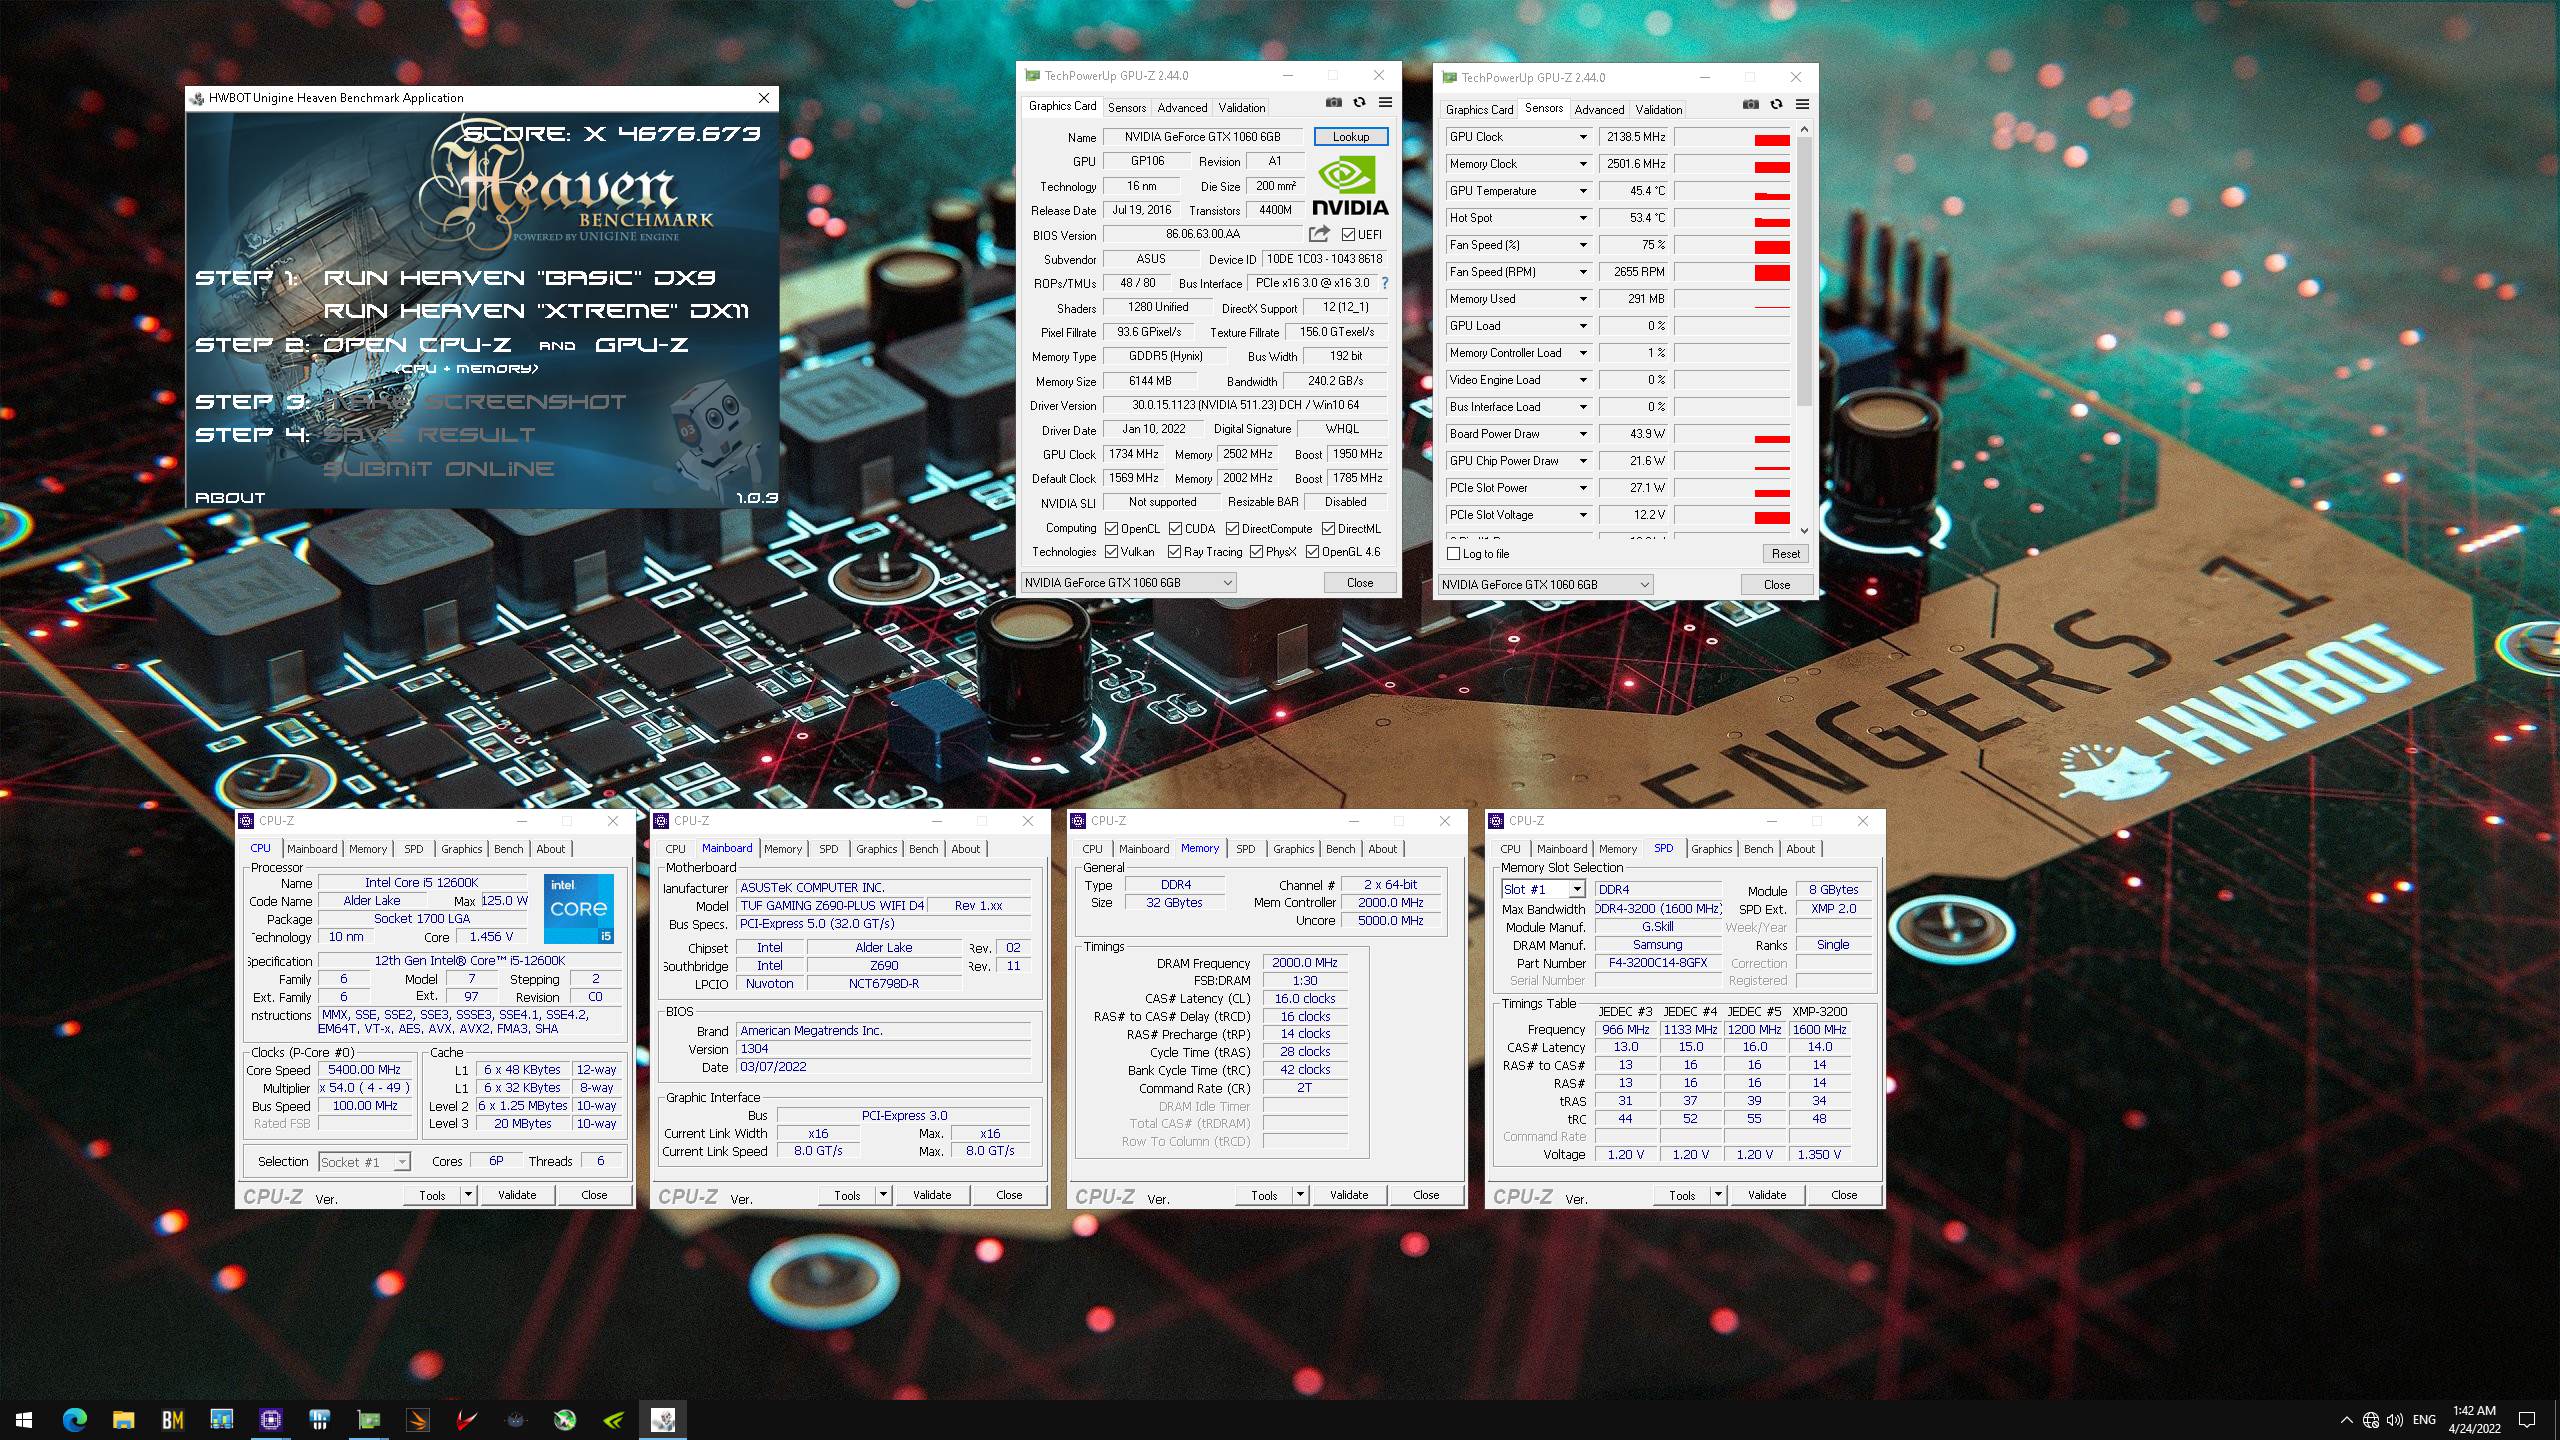
Task: Open the 3DMark orange icon in taskbar
Action: coord(417,1419)
